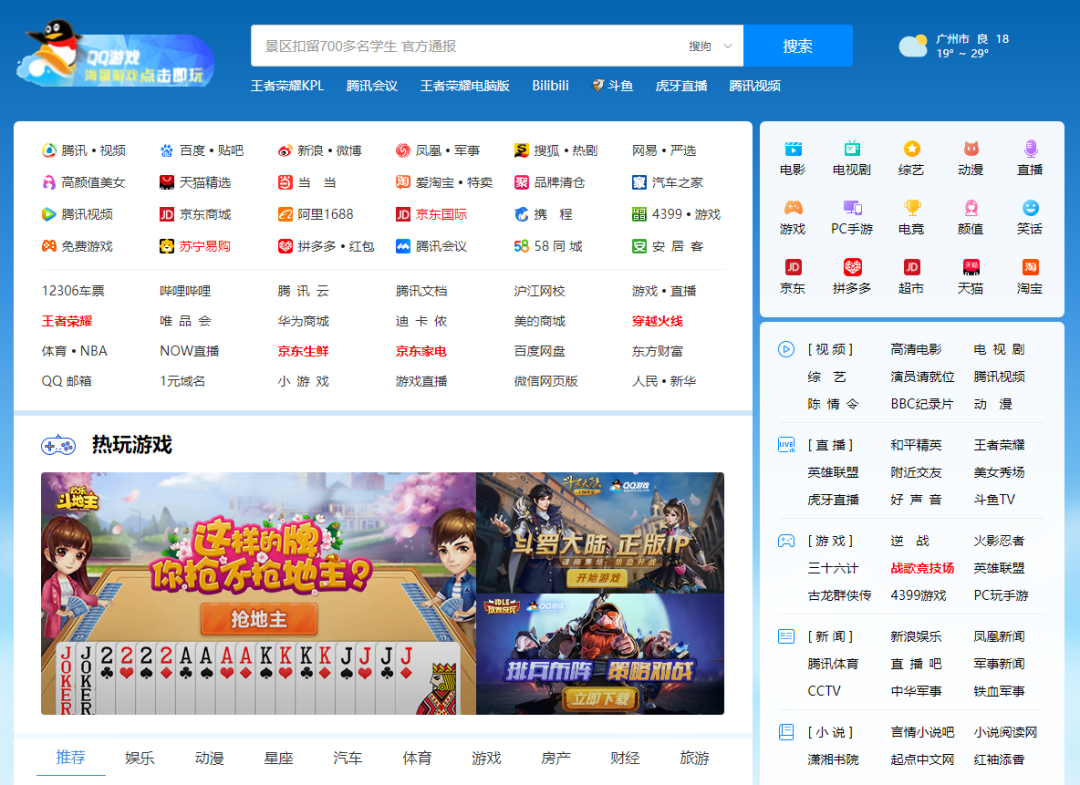Open 王者荣耀KPL hot link
Viewport: 1080px width, 785px height.
coord(287,85)
